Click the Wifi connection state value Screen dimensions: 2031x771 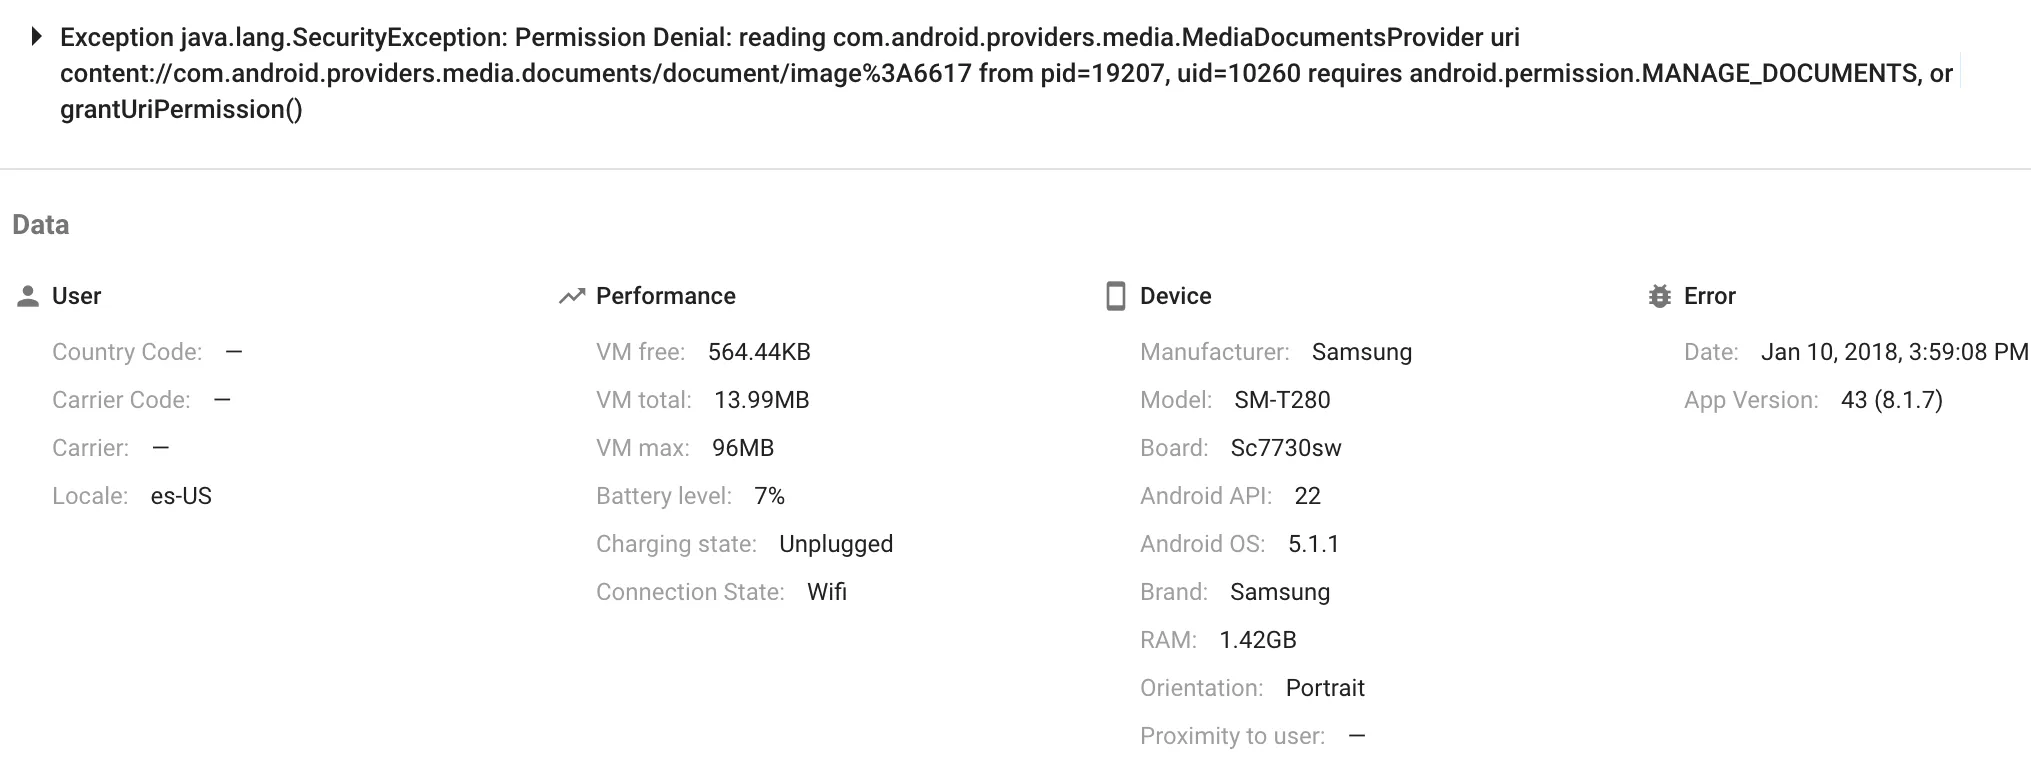pos(827,592)
